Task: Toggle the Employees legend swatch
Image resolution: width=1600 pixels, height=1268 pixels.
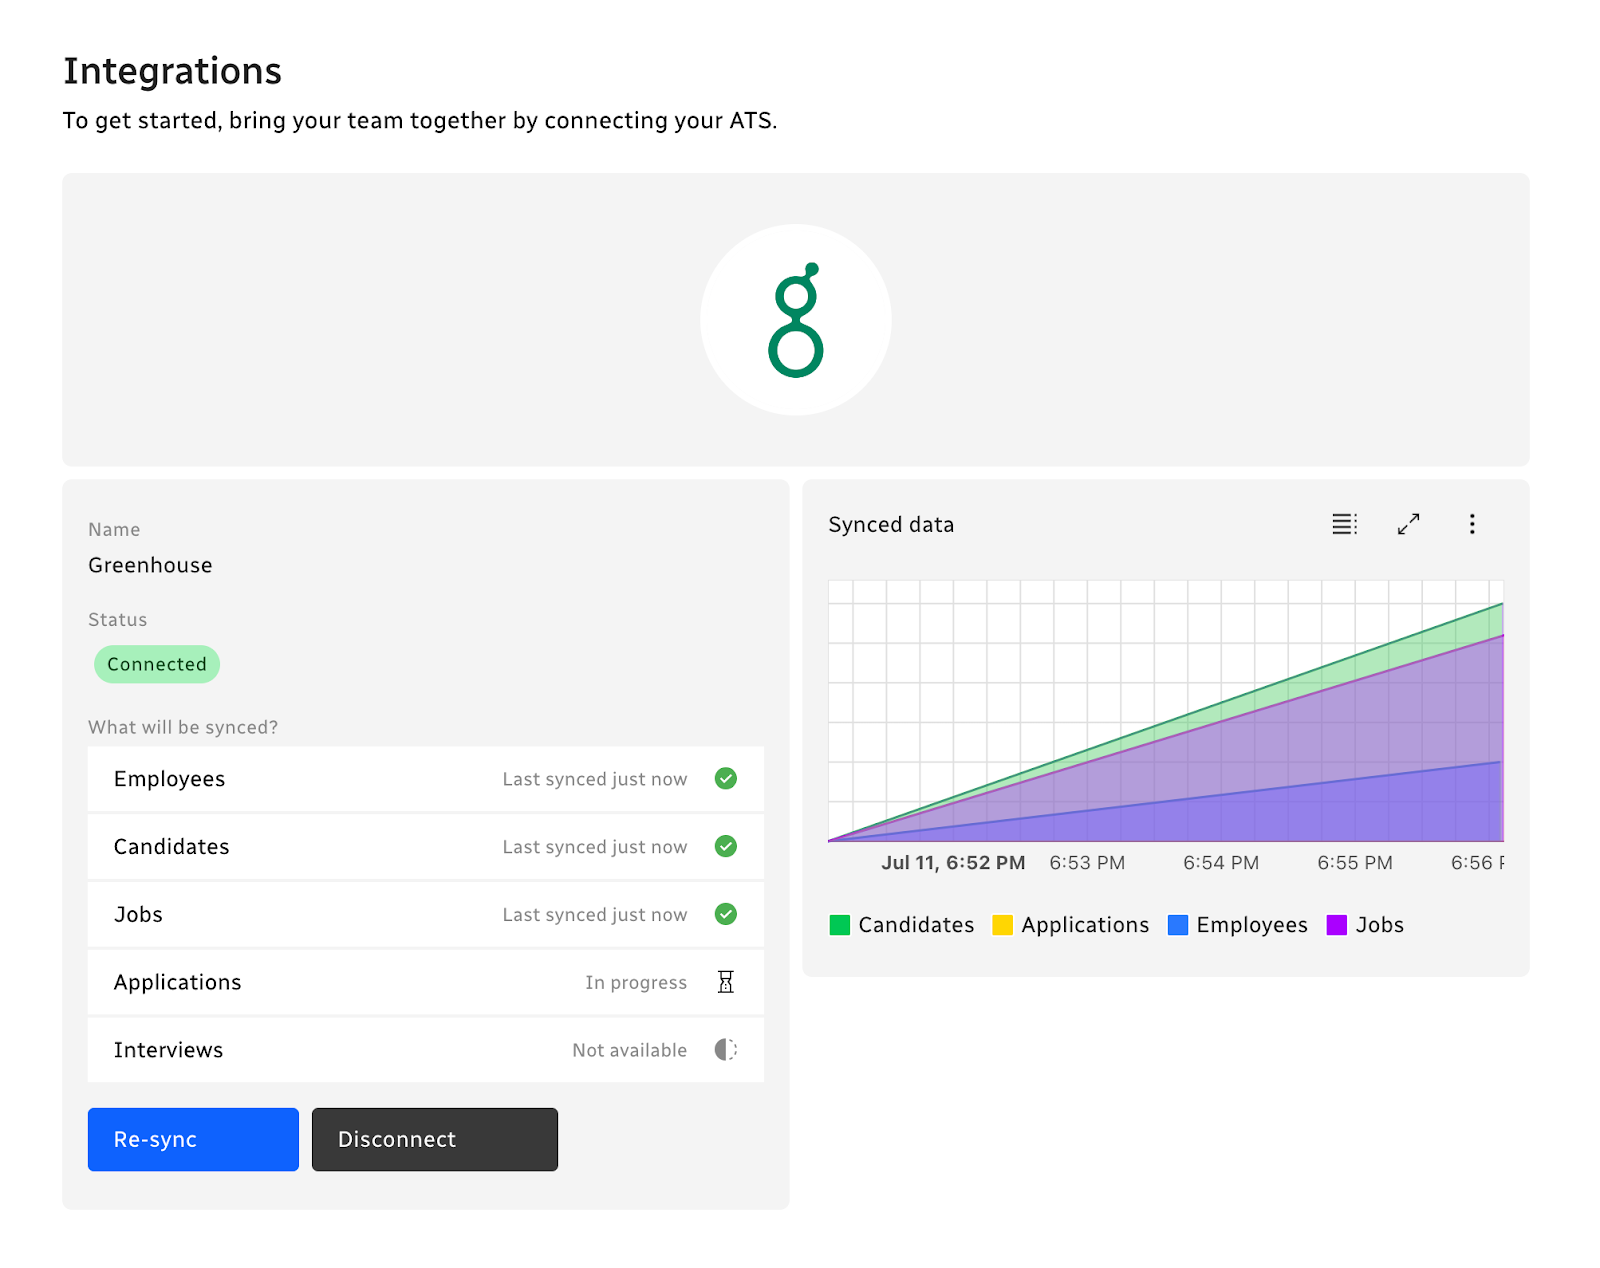Action: [x=1178, y=925]
